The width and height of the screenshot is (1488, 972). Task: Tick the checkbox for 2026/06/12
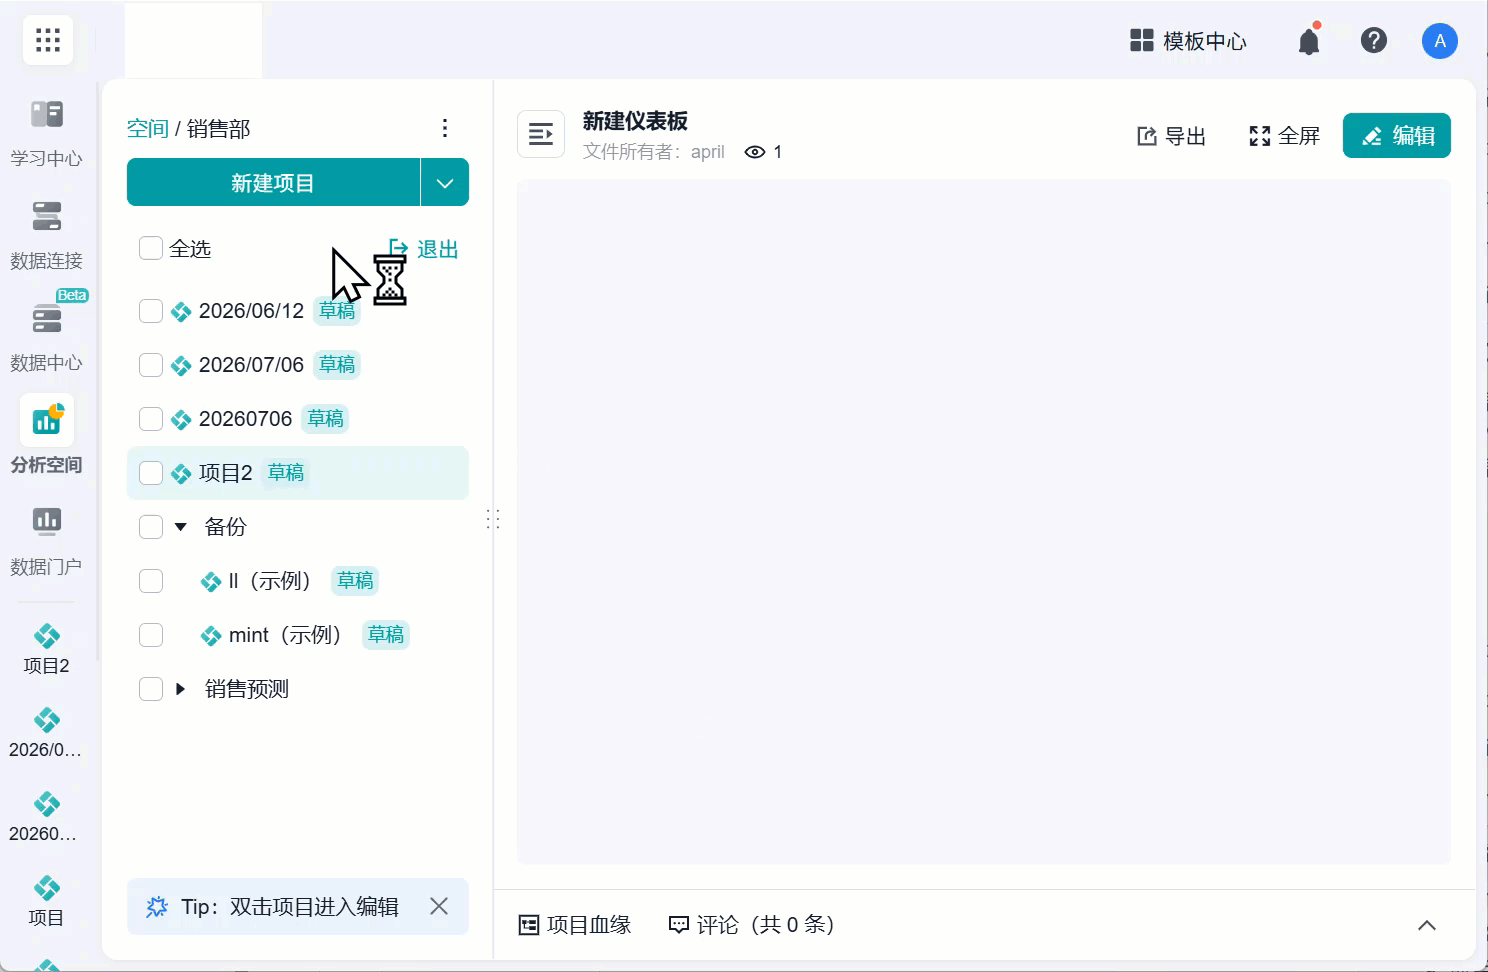click(x=151, y=311)
